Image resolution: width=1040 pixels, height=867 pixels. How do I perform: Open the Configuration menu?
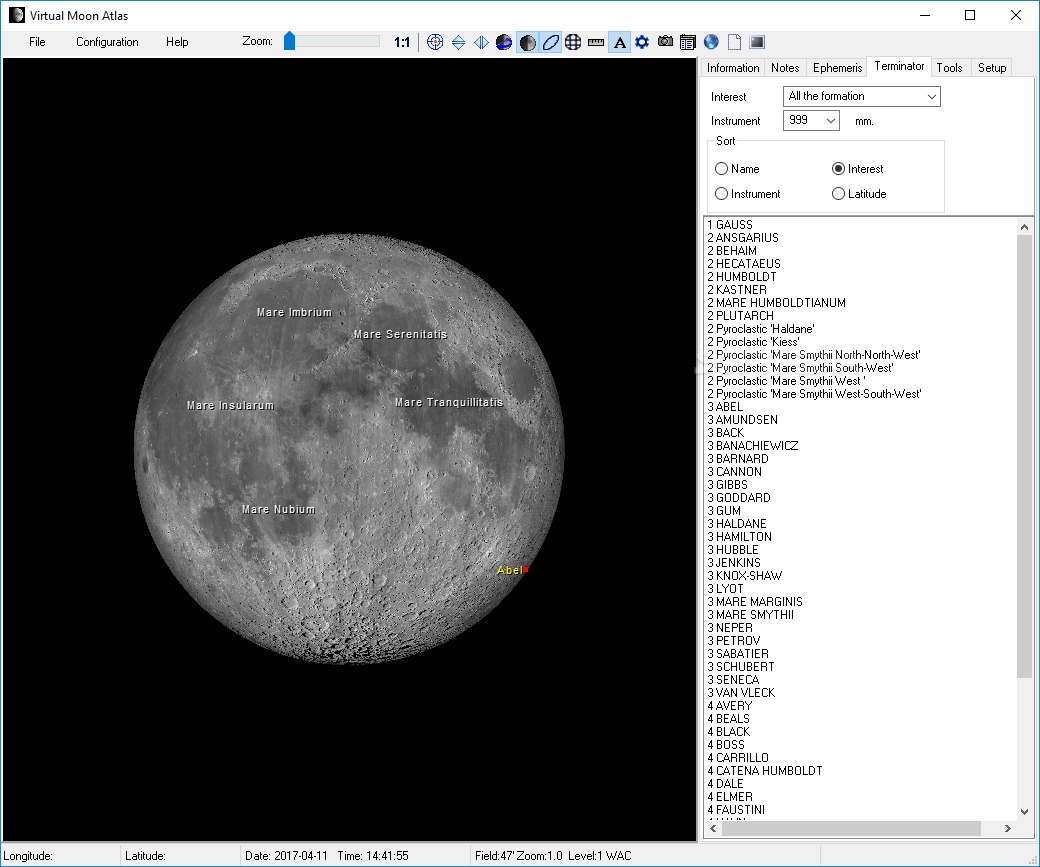tap(107, 42)
